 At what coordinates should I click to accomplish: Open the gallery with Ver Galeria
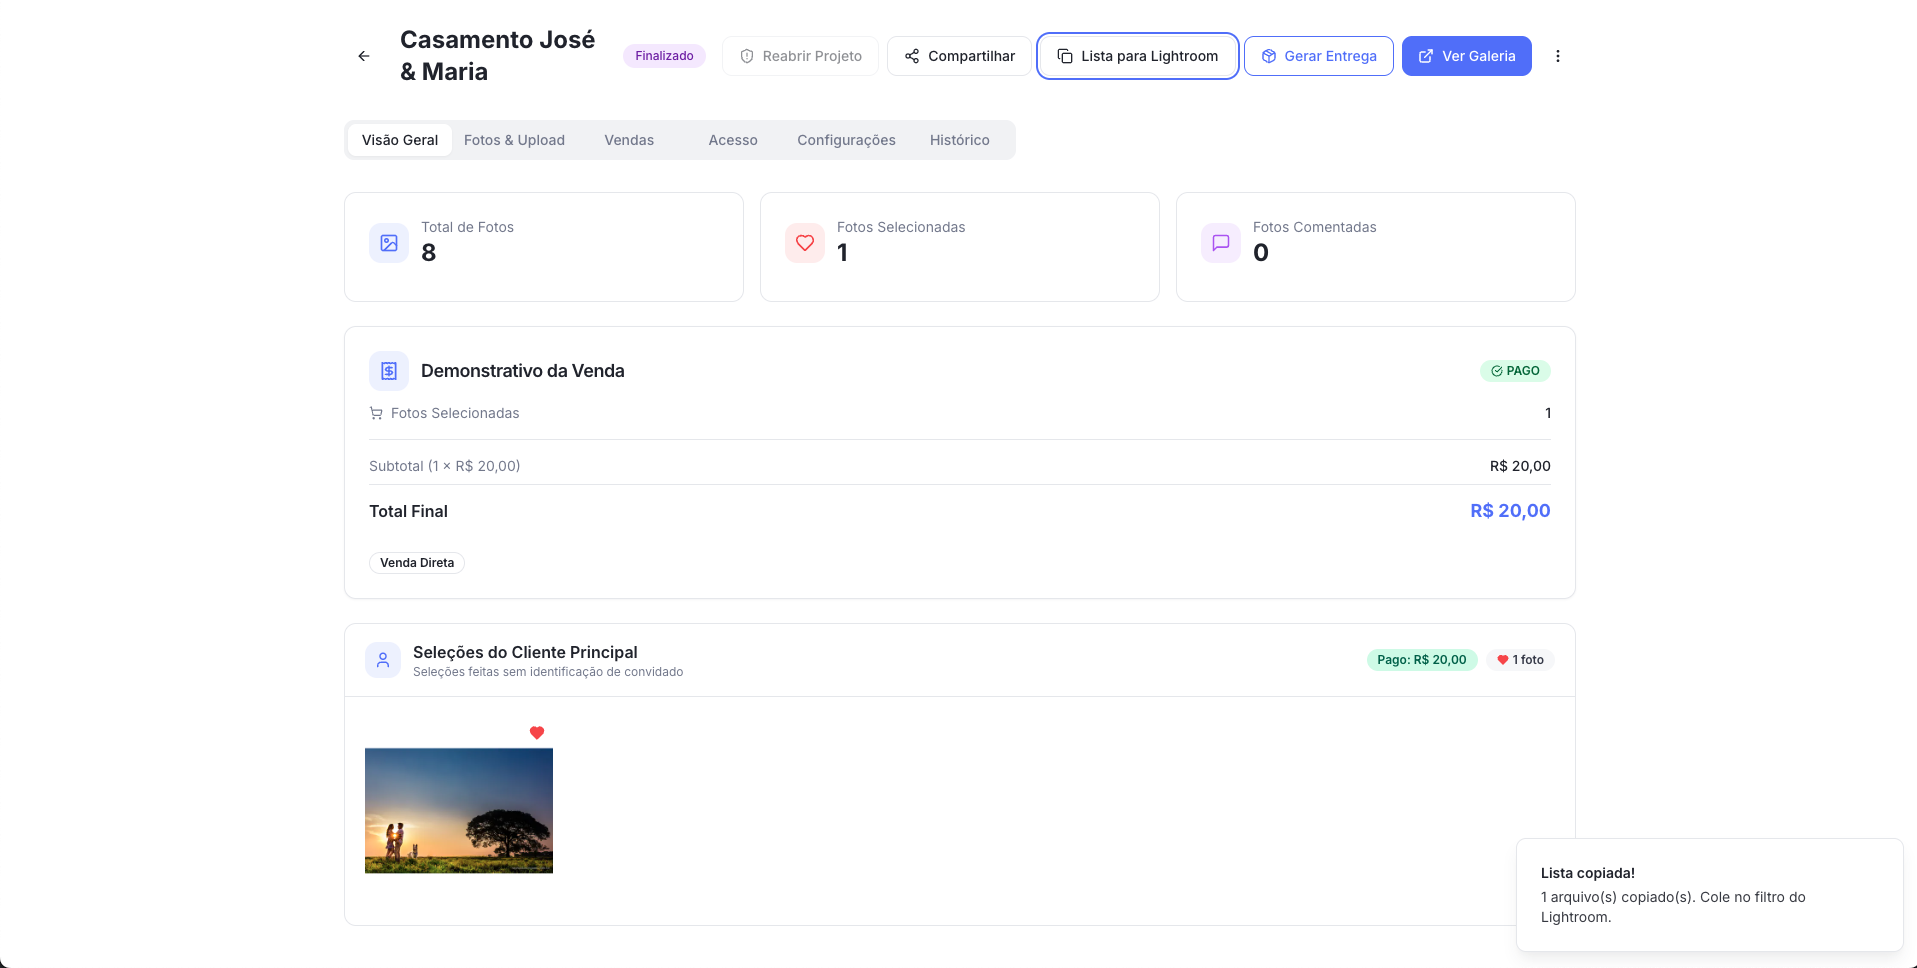(x=1467, y=56)
